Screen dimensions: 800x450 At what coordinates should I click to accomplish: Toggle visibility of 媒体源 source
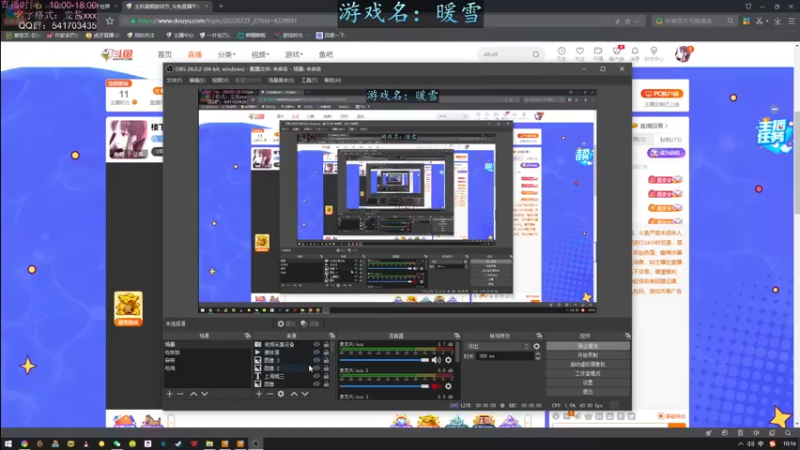(316, 352)
